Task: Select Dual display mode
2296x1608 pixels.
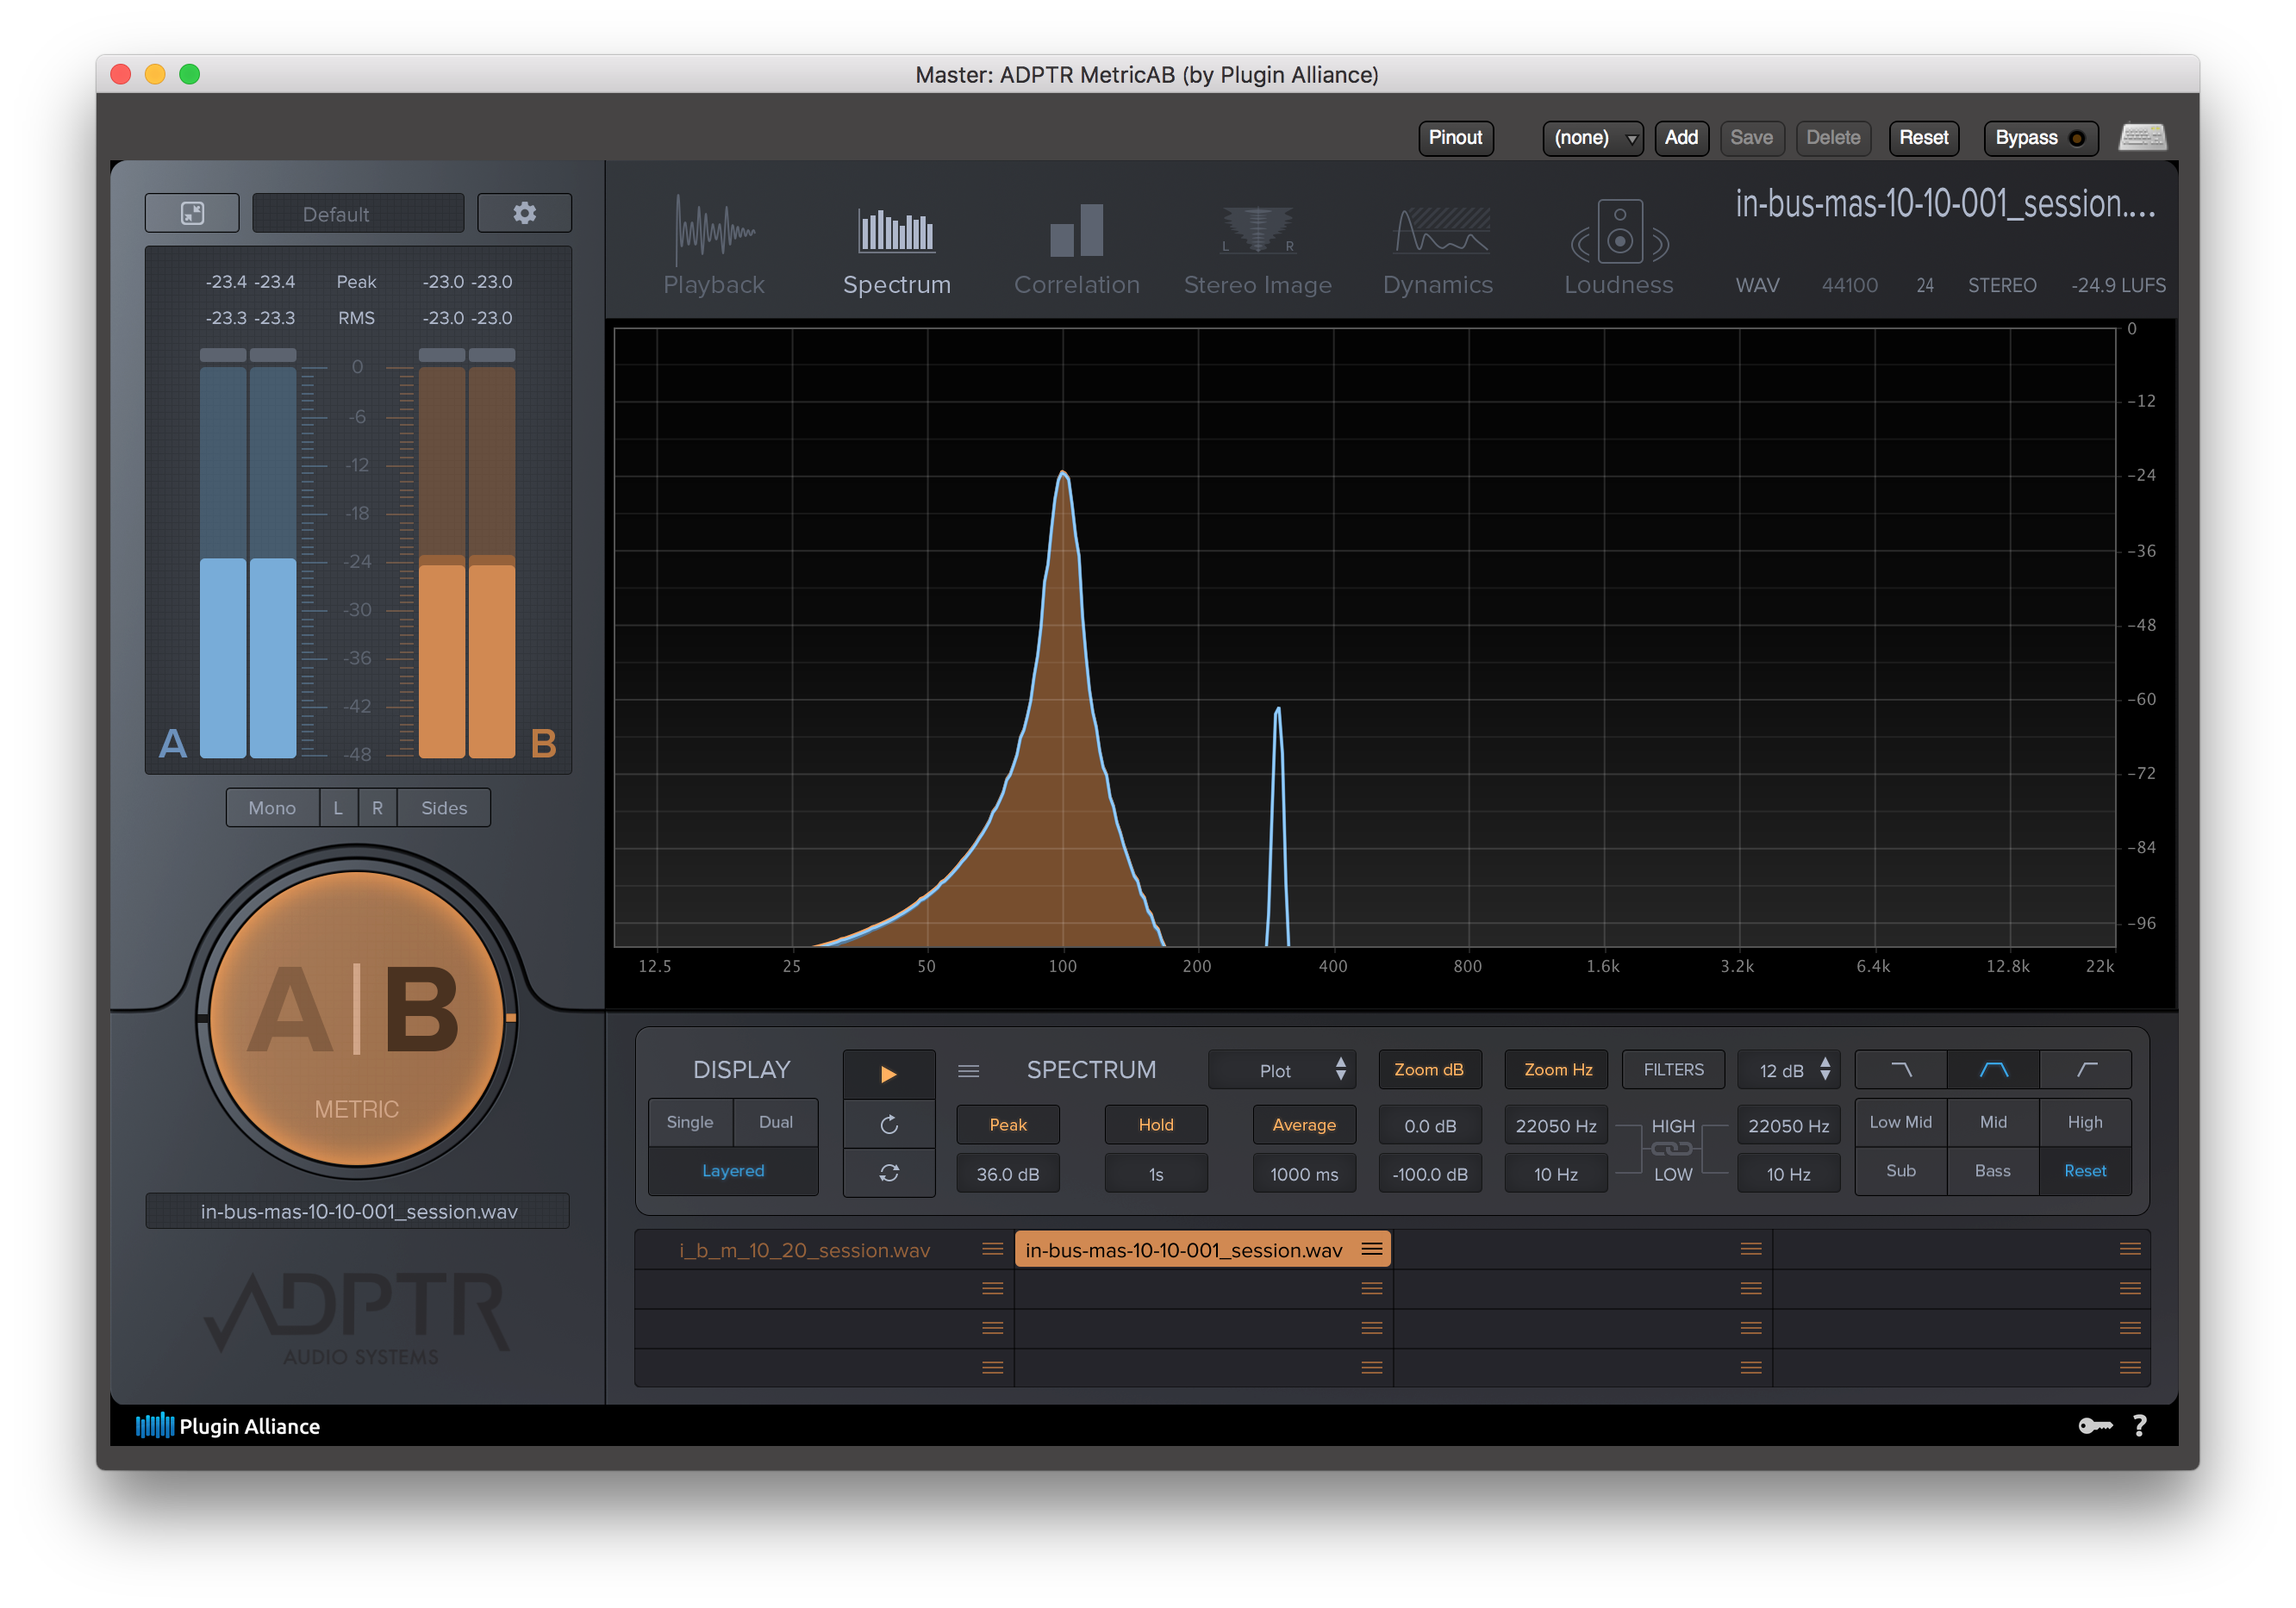Action: coord(775,1122)
